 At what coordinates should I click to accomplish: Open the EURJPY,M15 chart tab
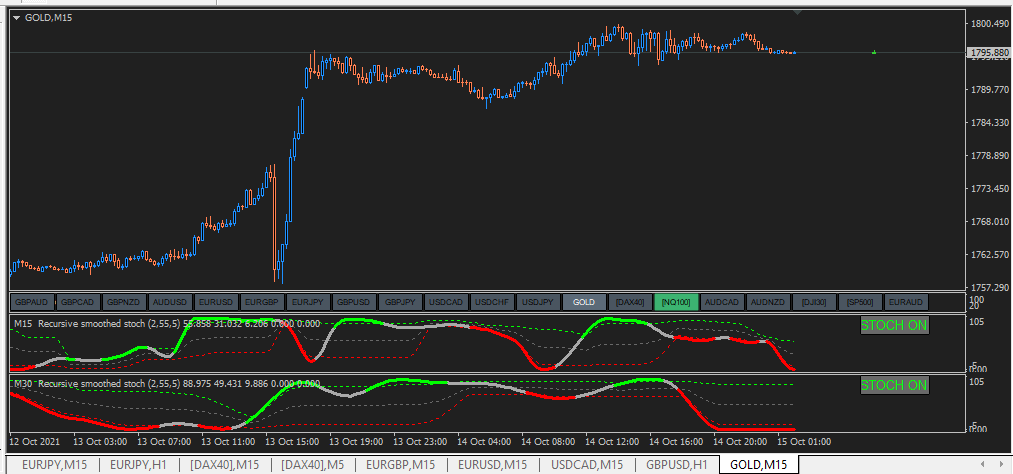pos(54,464)
